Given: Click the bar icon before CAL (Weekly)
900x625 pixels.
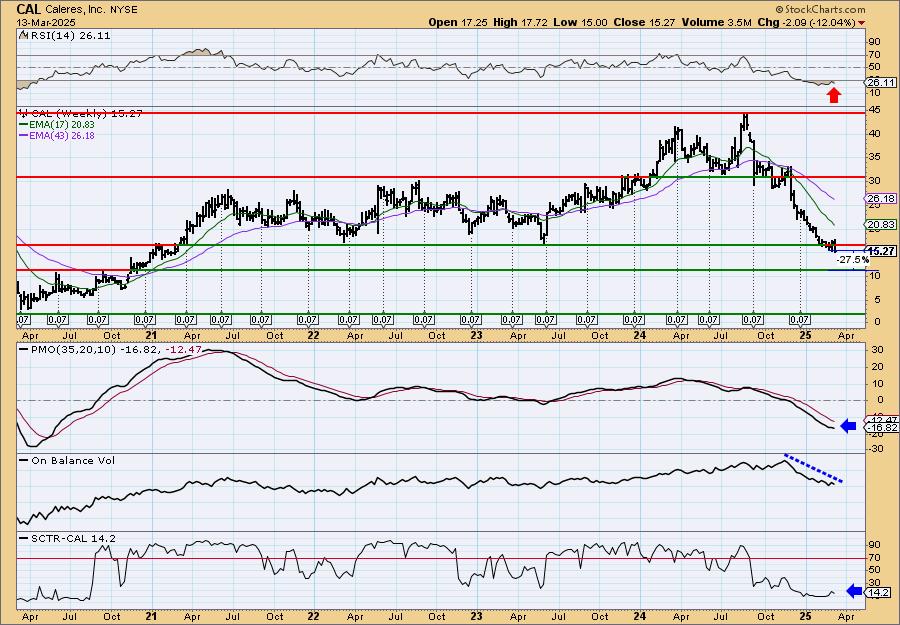Looking at the screenshot, I should [x=23, y=113].
